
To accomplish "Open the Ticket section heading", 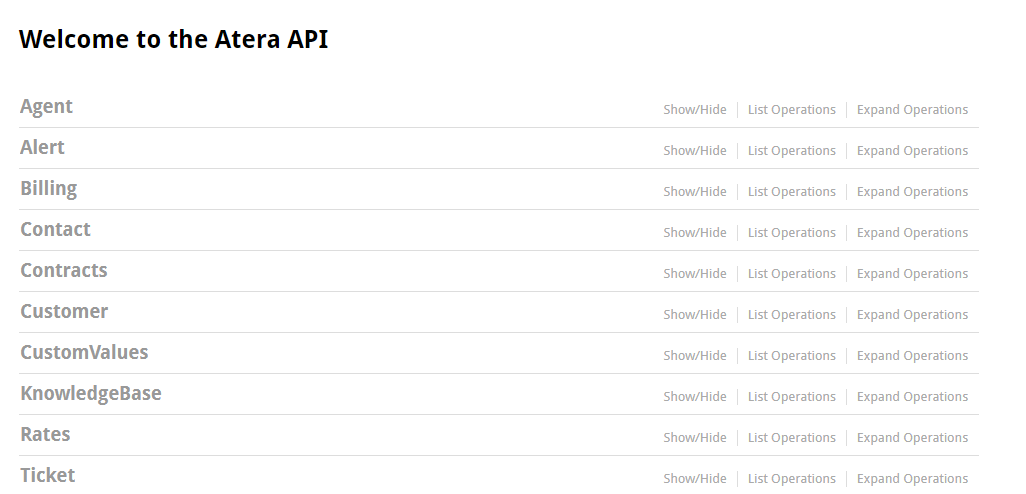I will 48,475.
